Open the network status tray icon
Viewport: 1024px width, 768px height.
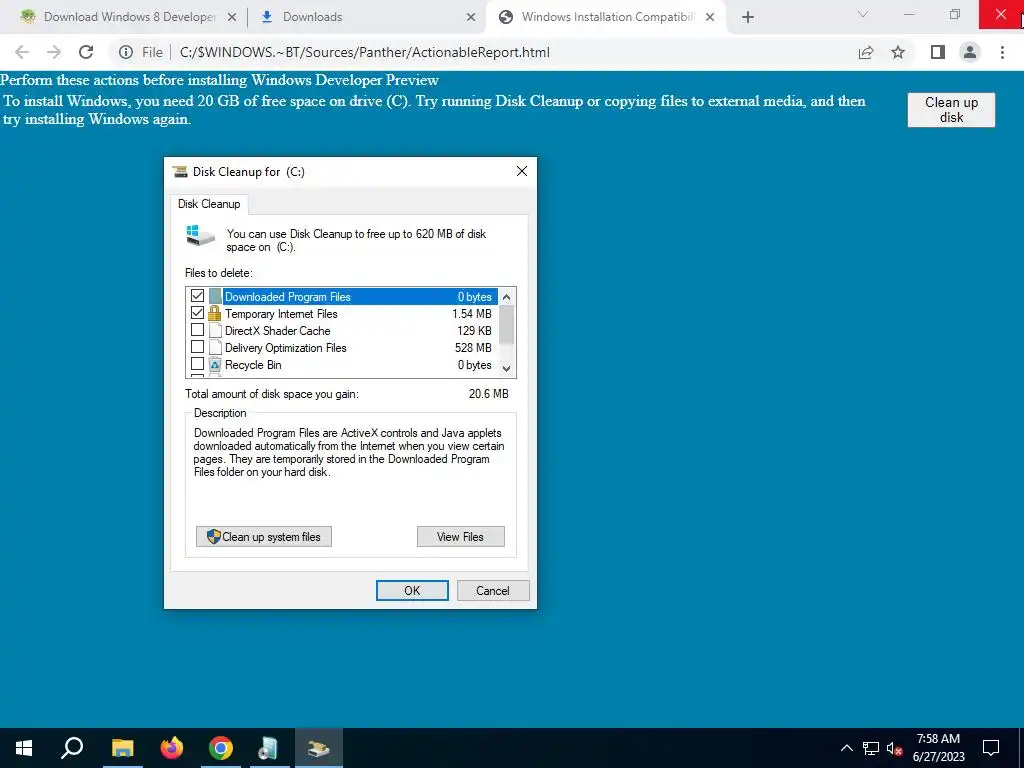point(871,748)
